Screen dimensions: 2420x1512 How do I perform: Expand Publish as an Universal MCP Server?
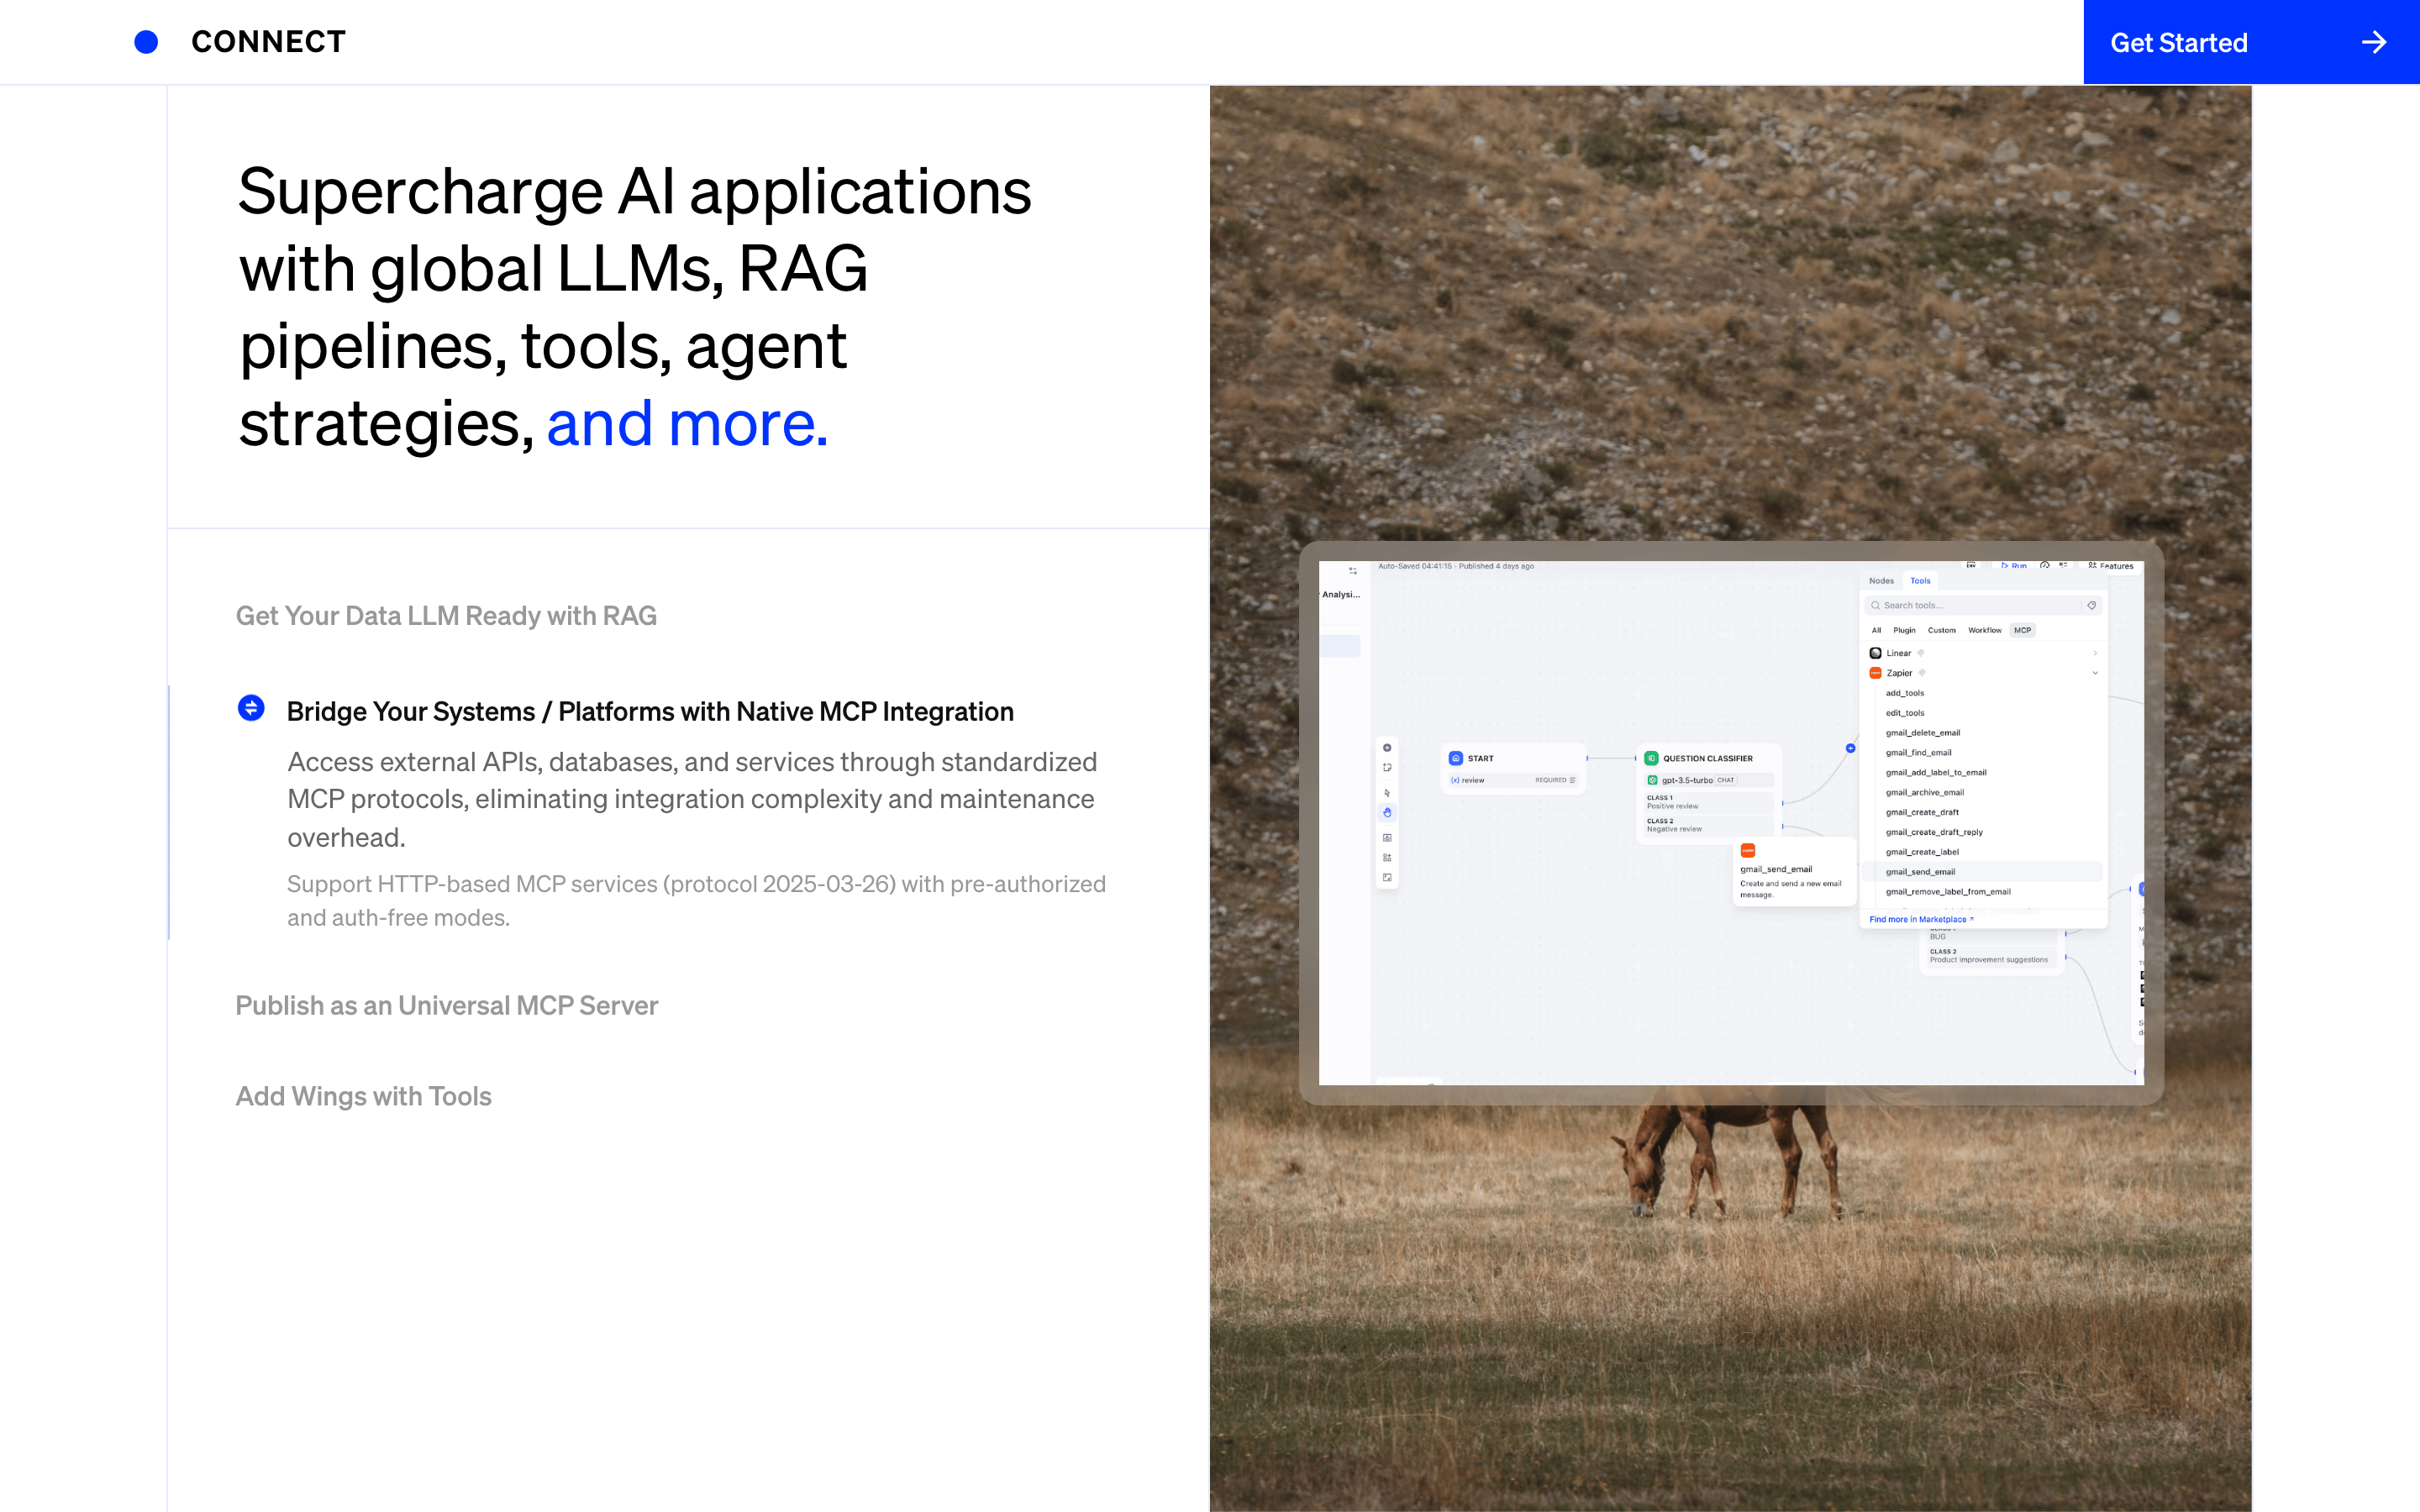446,1005
